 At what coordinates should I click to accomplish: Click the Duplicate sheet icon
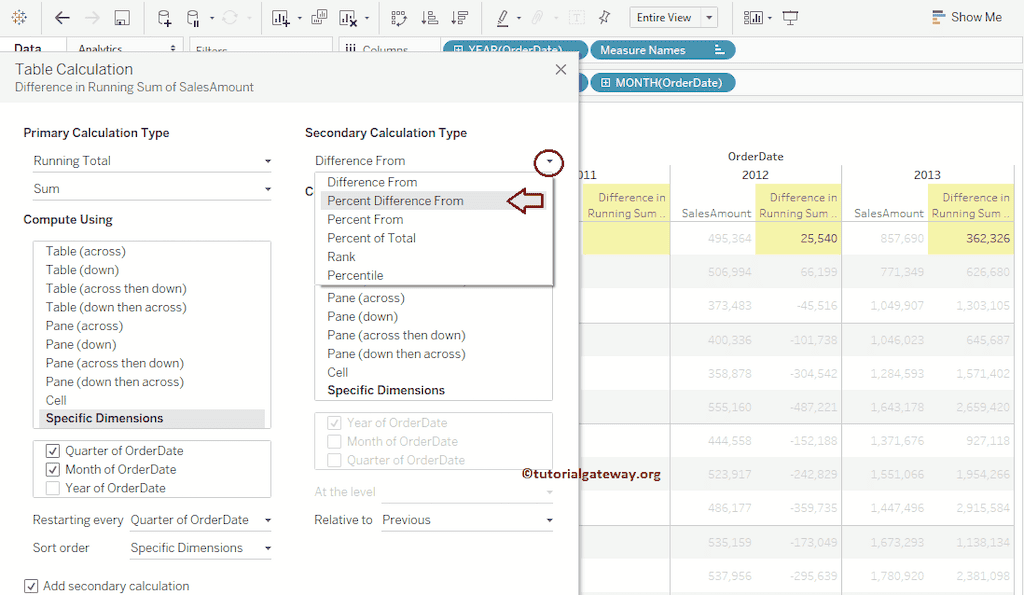319,18
